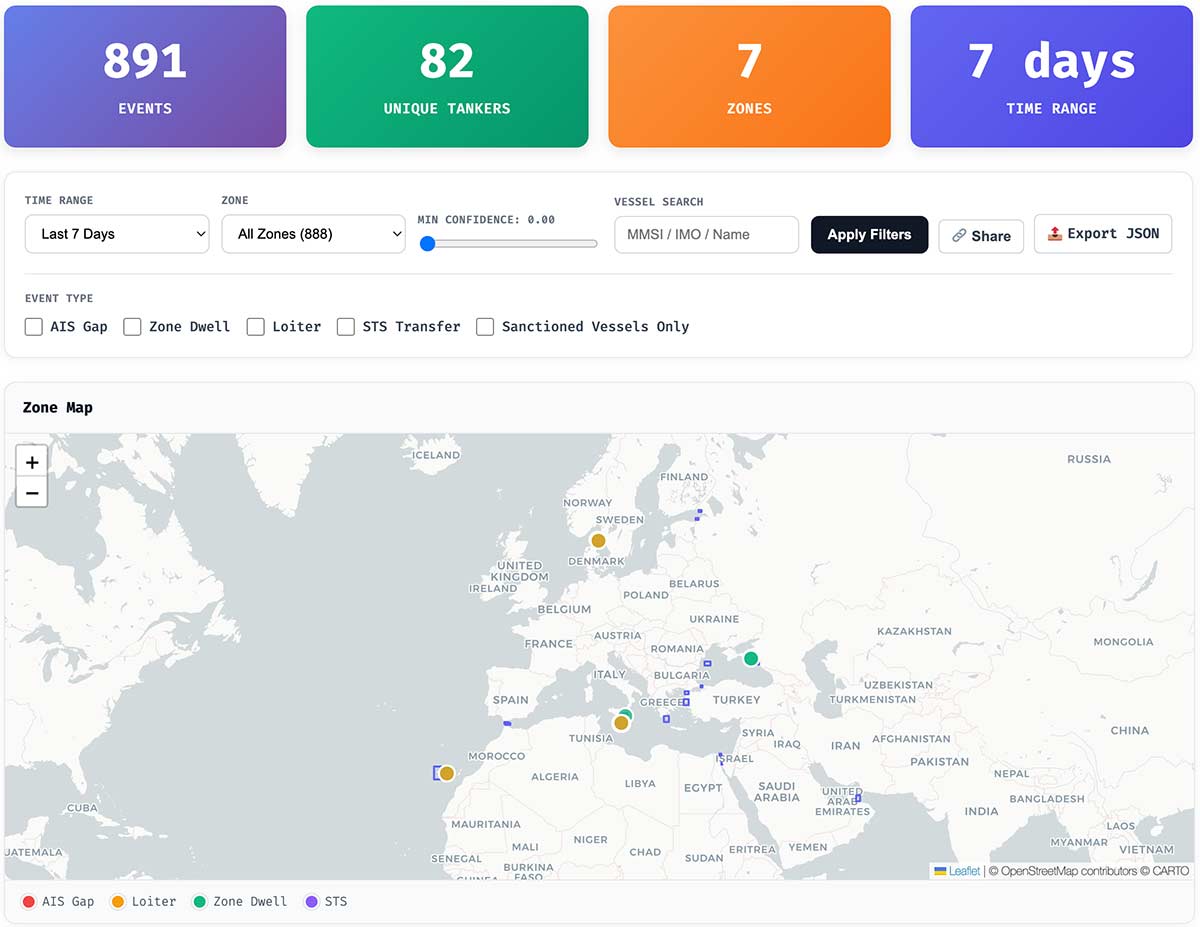Click the 7 days Time Range card
Viewport: 1200px width, 927px height.
[x=1051, y=76]
